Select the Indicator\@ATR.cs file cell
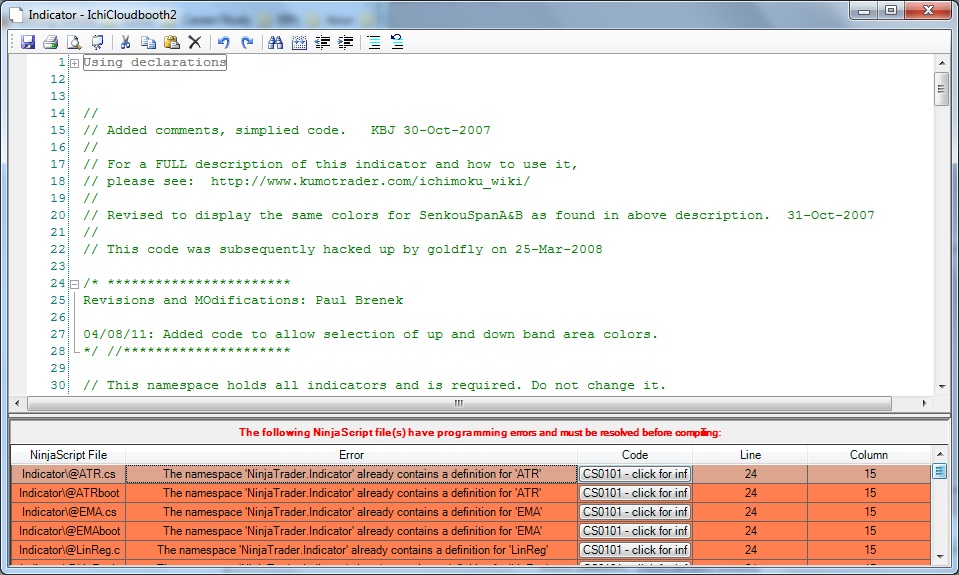The width and height of the screenshot is (959, 575). (68, 474)
